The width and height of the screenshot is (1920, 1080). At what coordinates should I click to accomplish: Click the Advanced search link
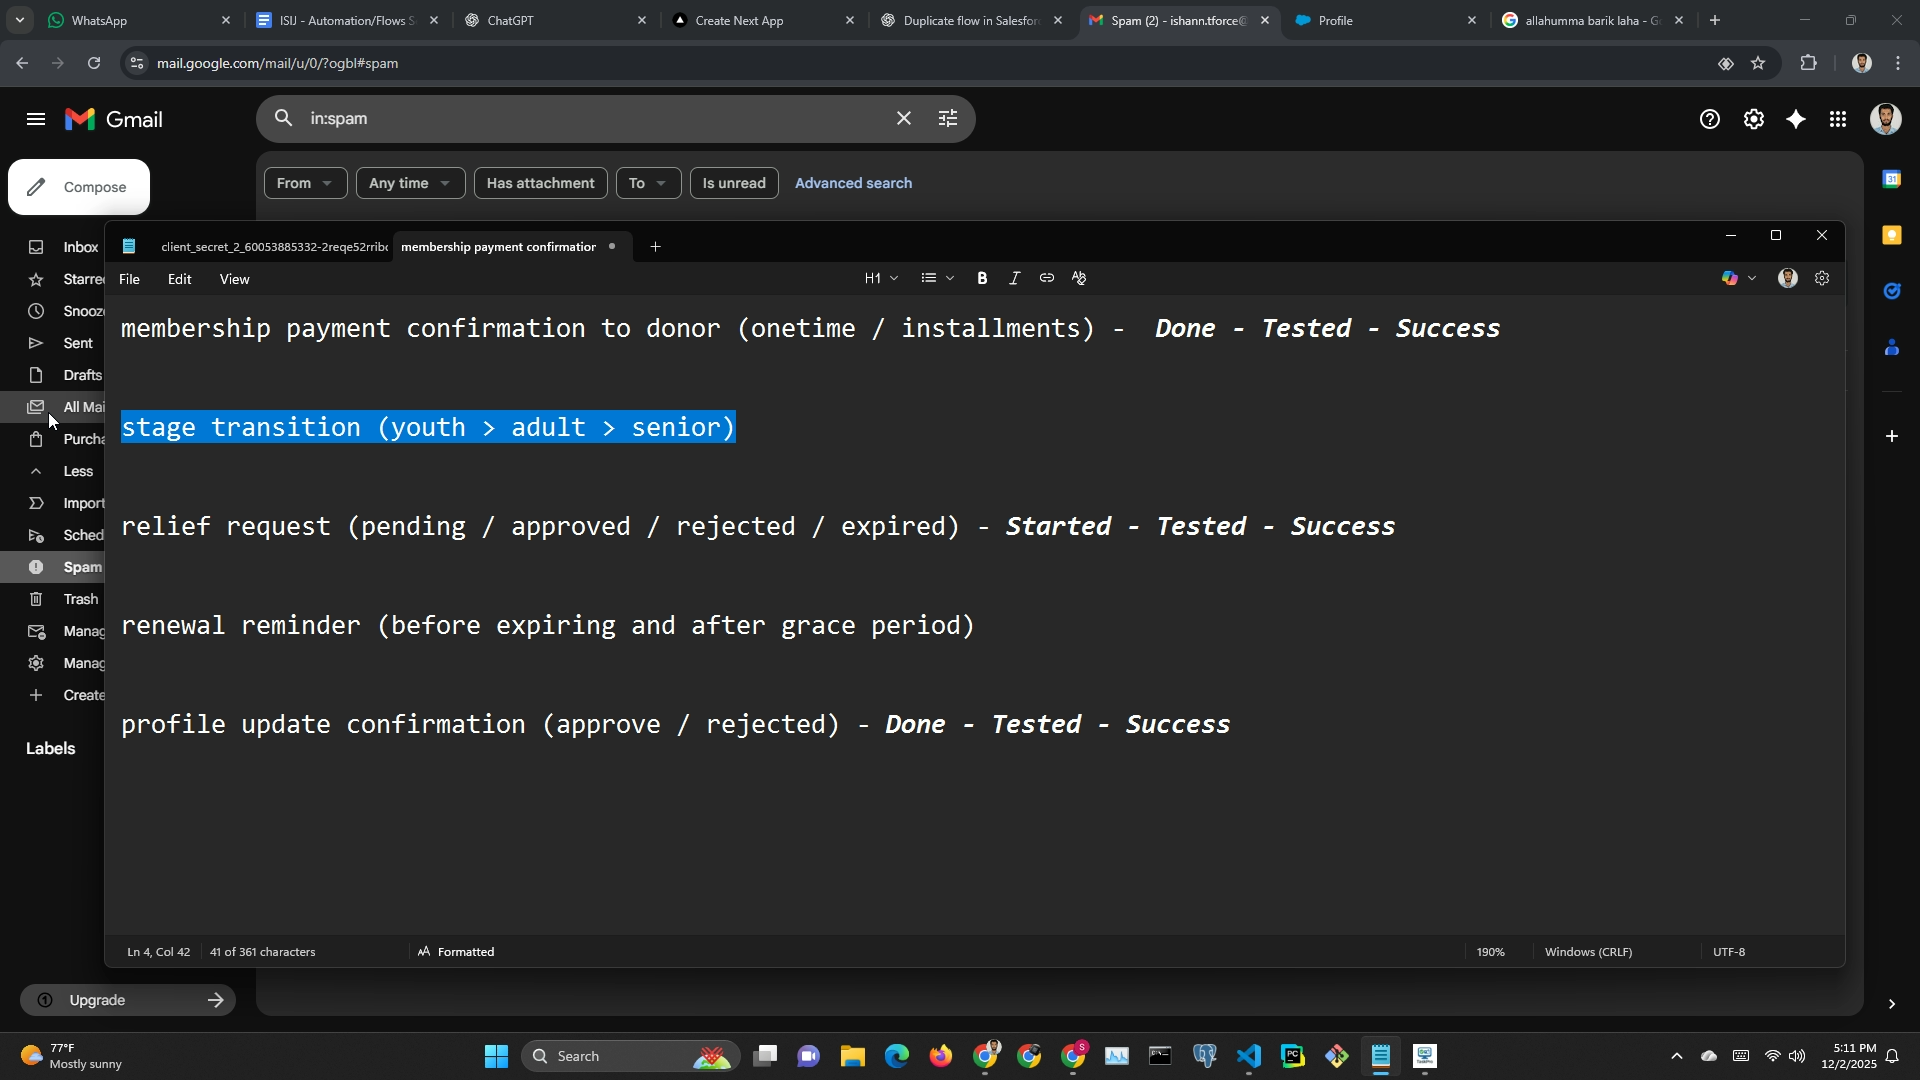coord(853,183)
